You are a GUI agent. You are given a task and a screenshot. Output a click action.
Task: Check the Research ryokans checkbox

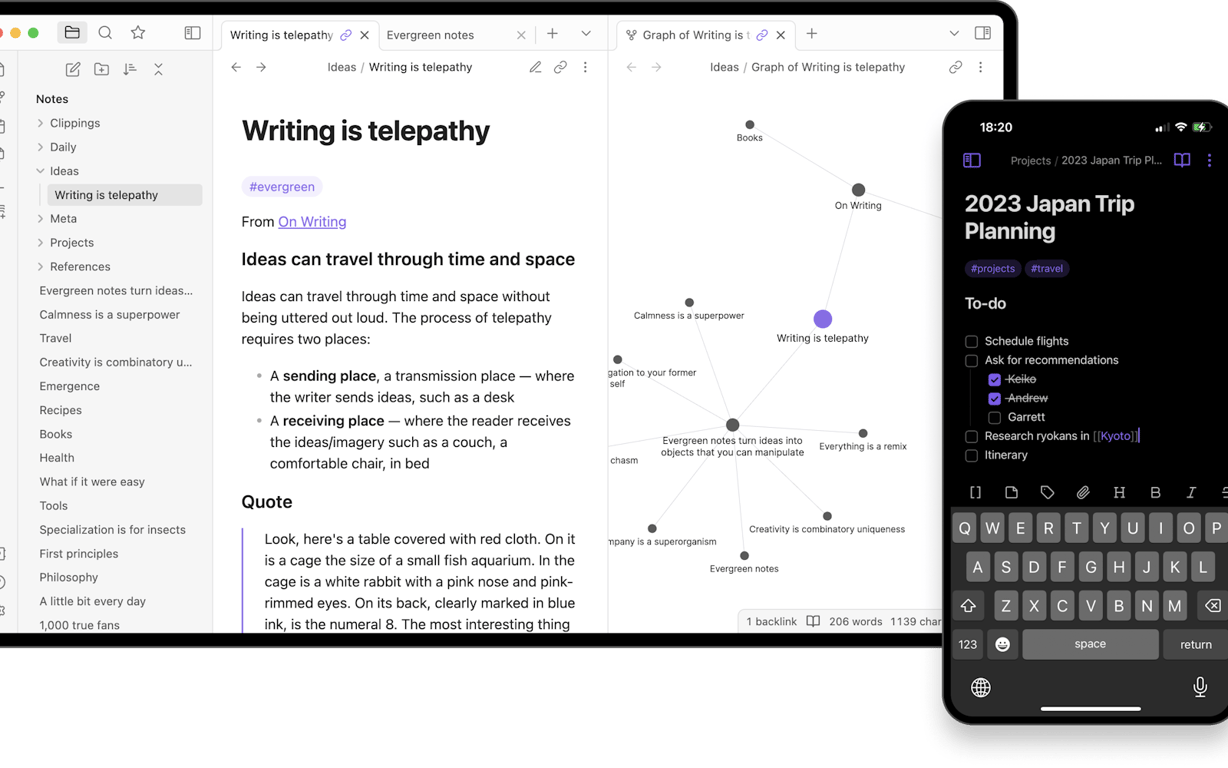971,436
